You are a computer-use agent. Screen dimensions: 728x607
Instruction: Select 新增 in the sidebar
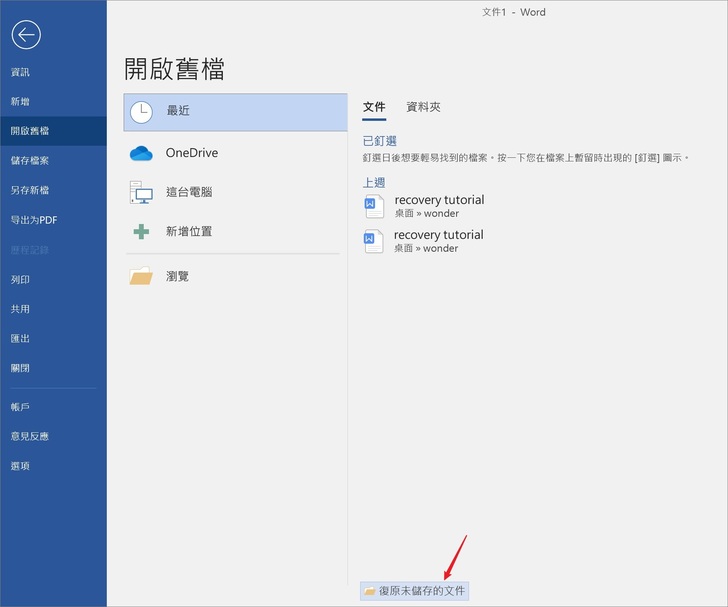pos(21,102)
